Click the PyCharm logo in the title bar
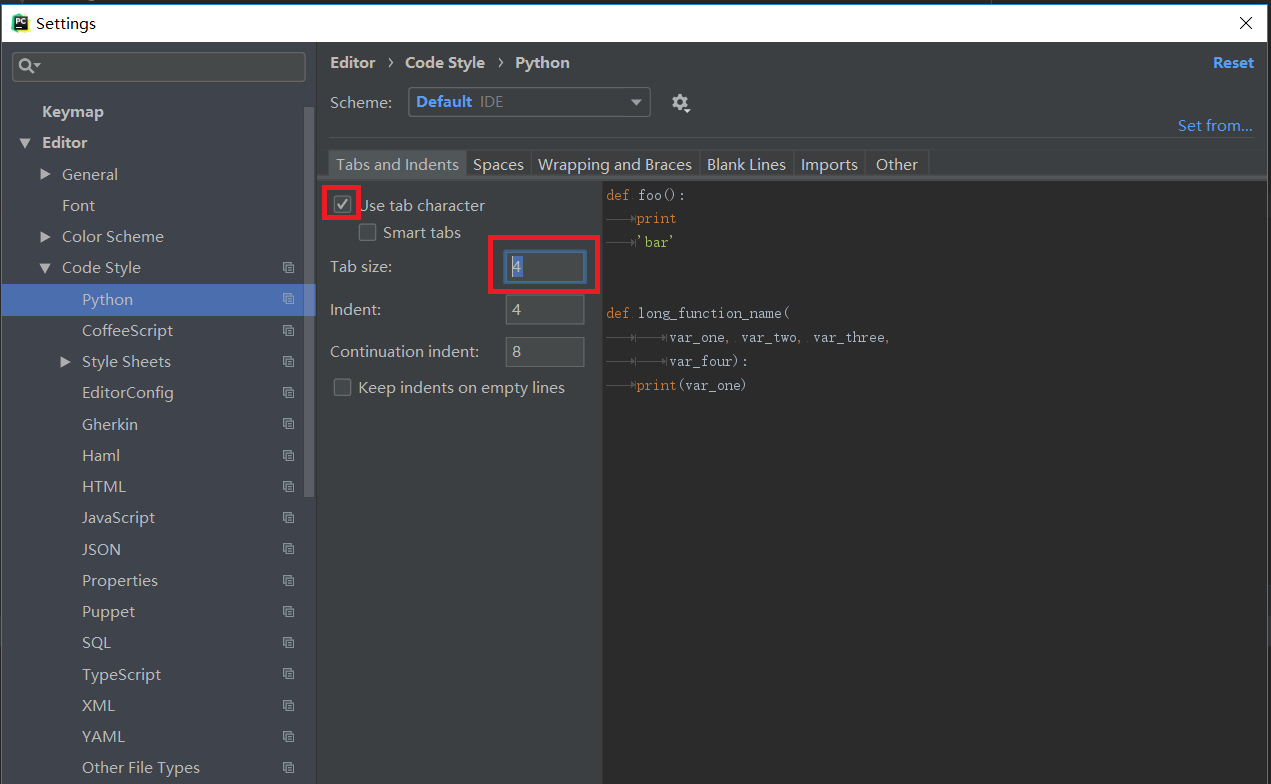This screenshot has width=1271, height=784. point(20,22)
